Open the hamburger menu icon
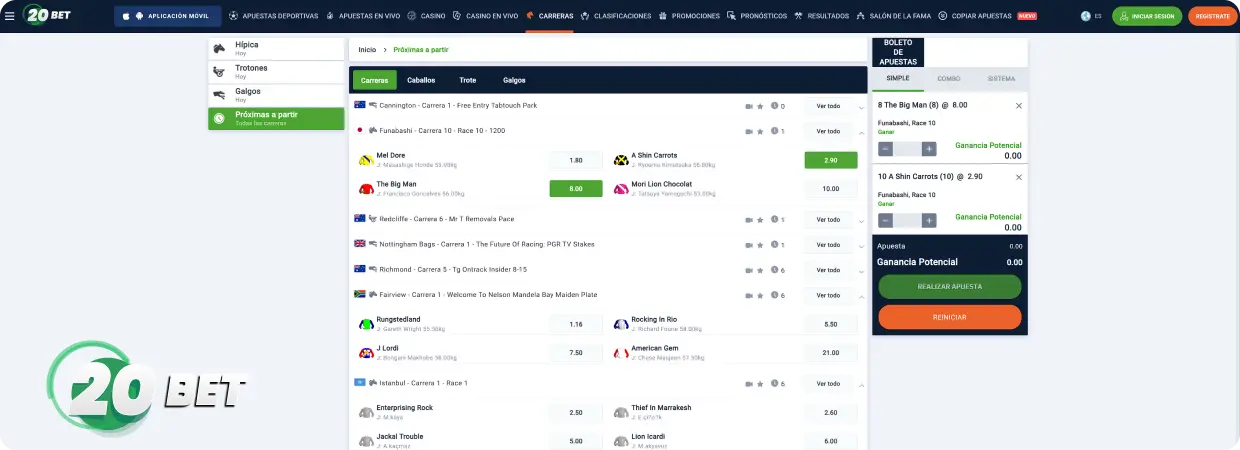Viewport: 1240px width, 450px height. tap(10, 16)
